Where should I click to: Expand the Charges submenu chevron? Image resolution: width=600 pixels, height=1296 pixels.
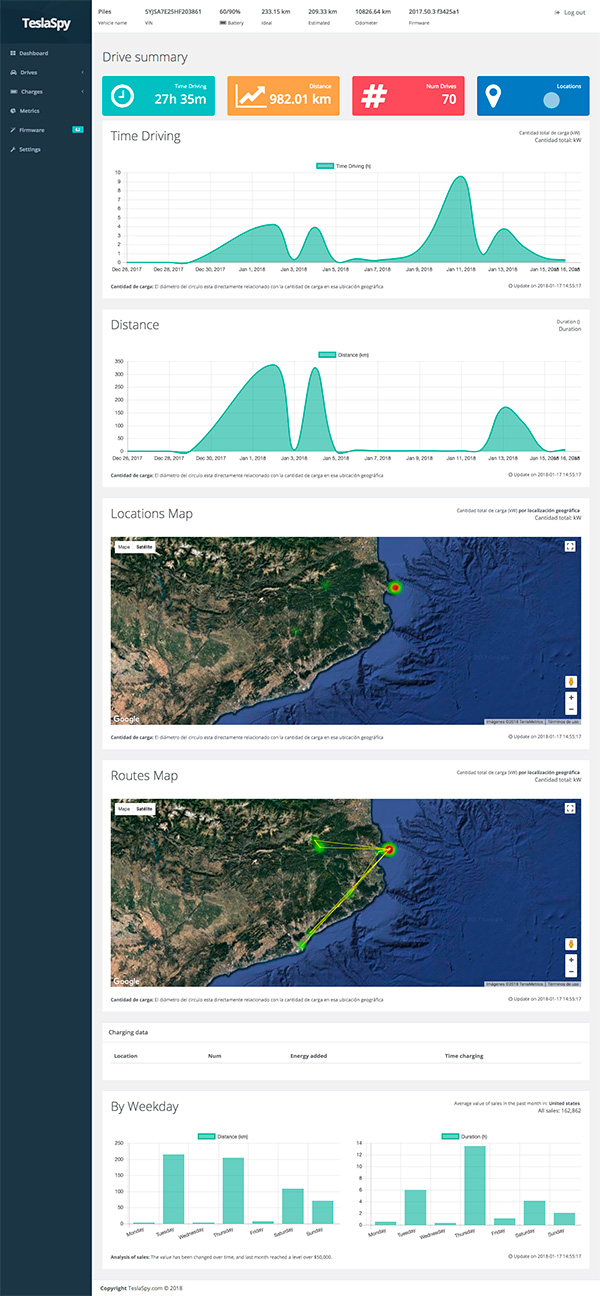[83, 92]
